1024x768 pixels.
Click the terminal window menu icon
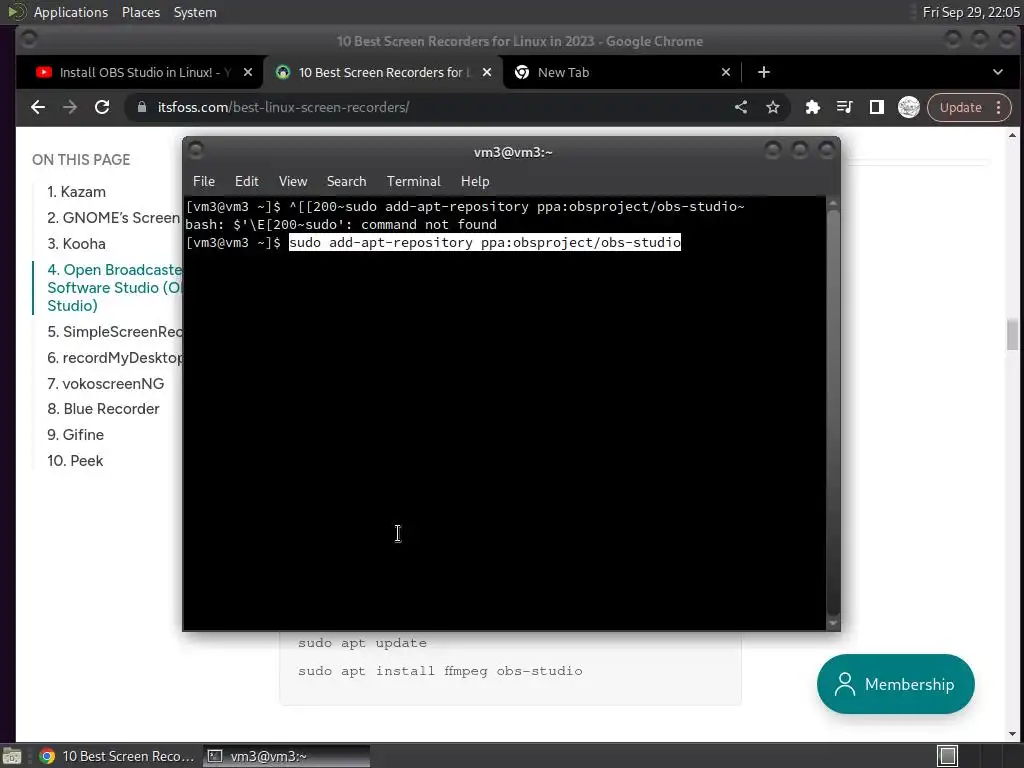point(195,151)
